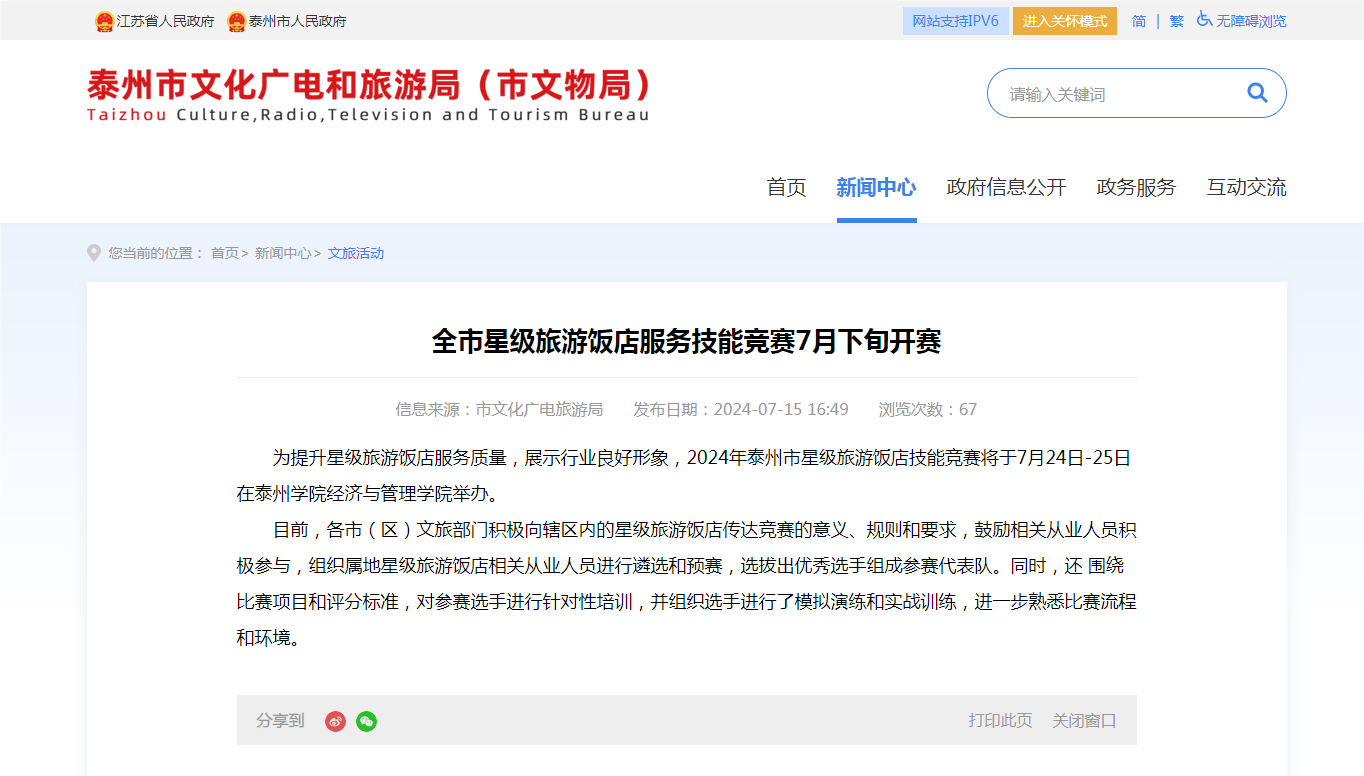
Task: Open the 首页 navigation tab
Action: pos(786,187)
